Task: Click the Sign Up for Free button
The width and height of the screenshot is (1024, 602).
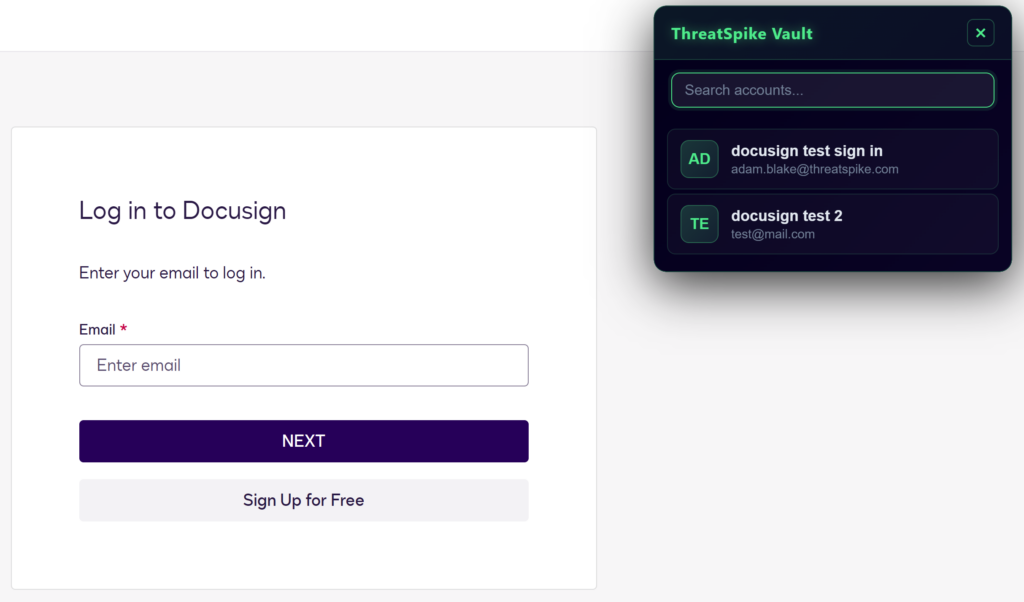Action: [303, 500]
